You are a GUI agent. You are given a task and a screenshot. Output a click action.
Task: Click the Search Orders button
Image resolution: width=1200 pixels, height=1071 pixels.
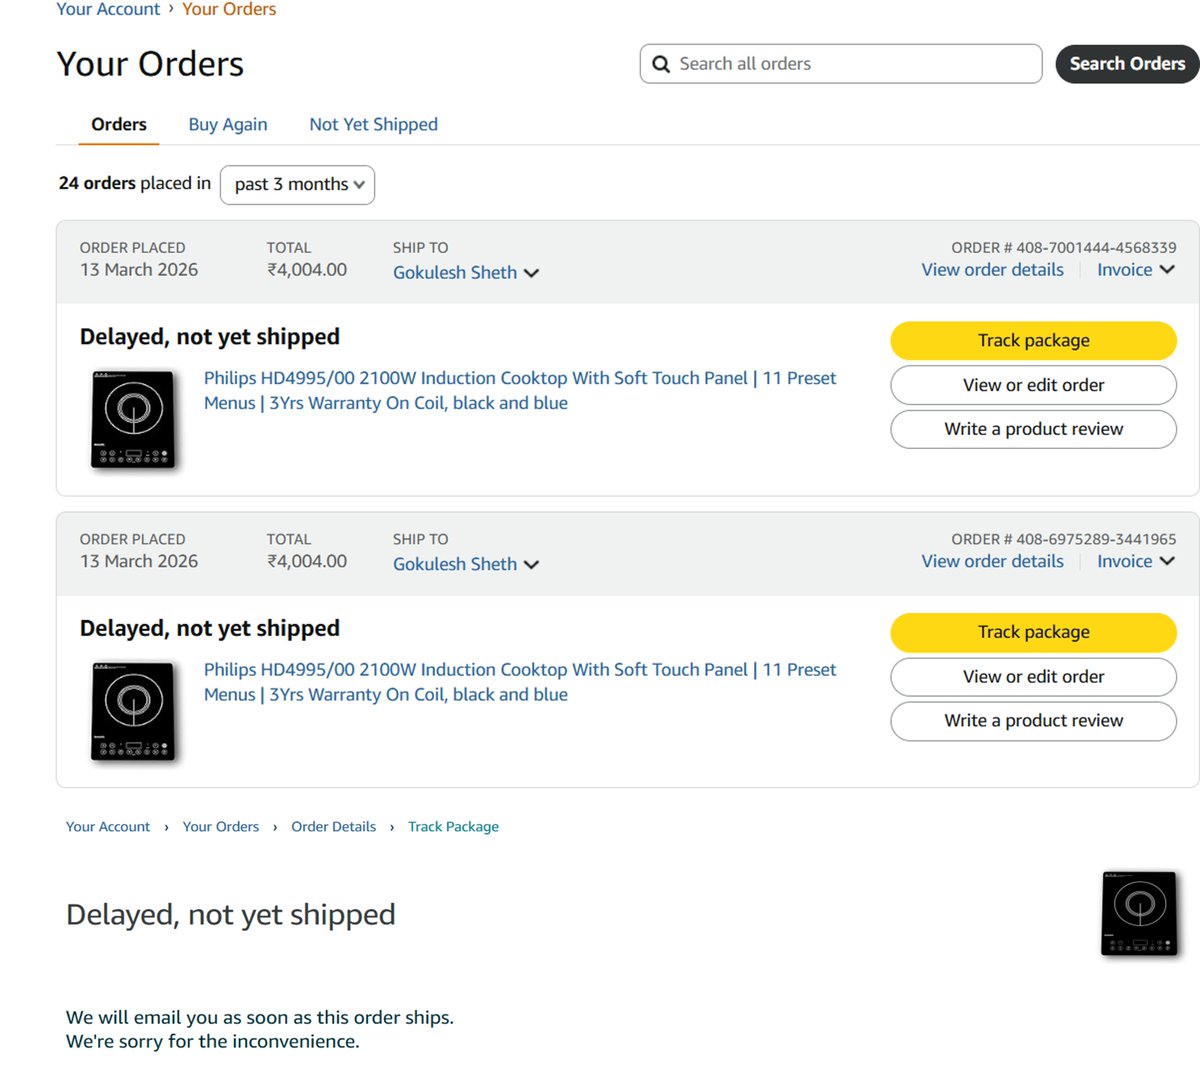[x=1127, y=64]
